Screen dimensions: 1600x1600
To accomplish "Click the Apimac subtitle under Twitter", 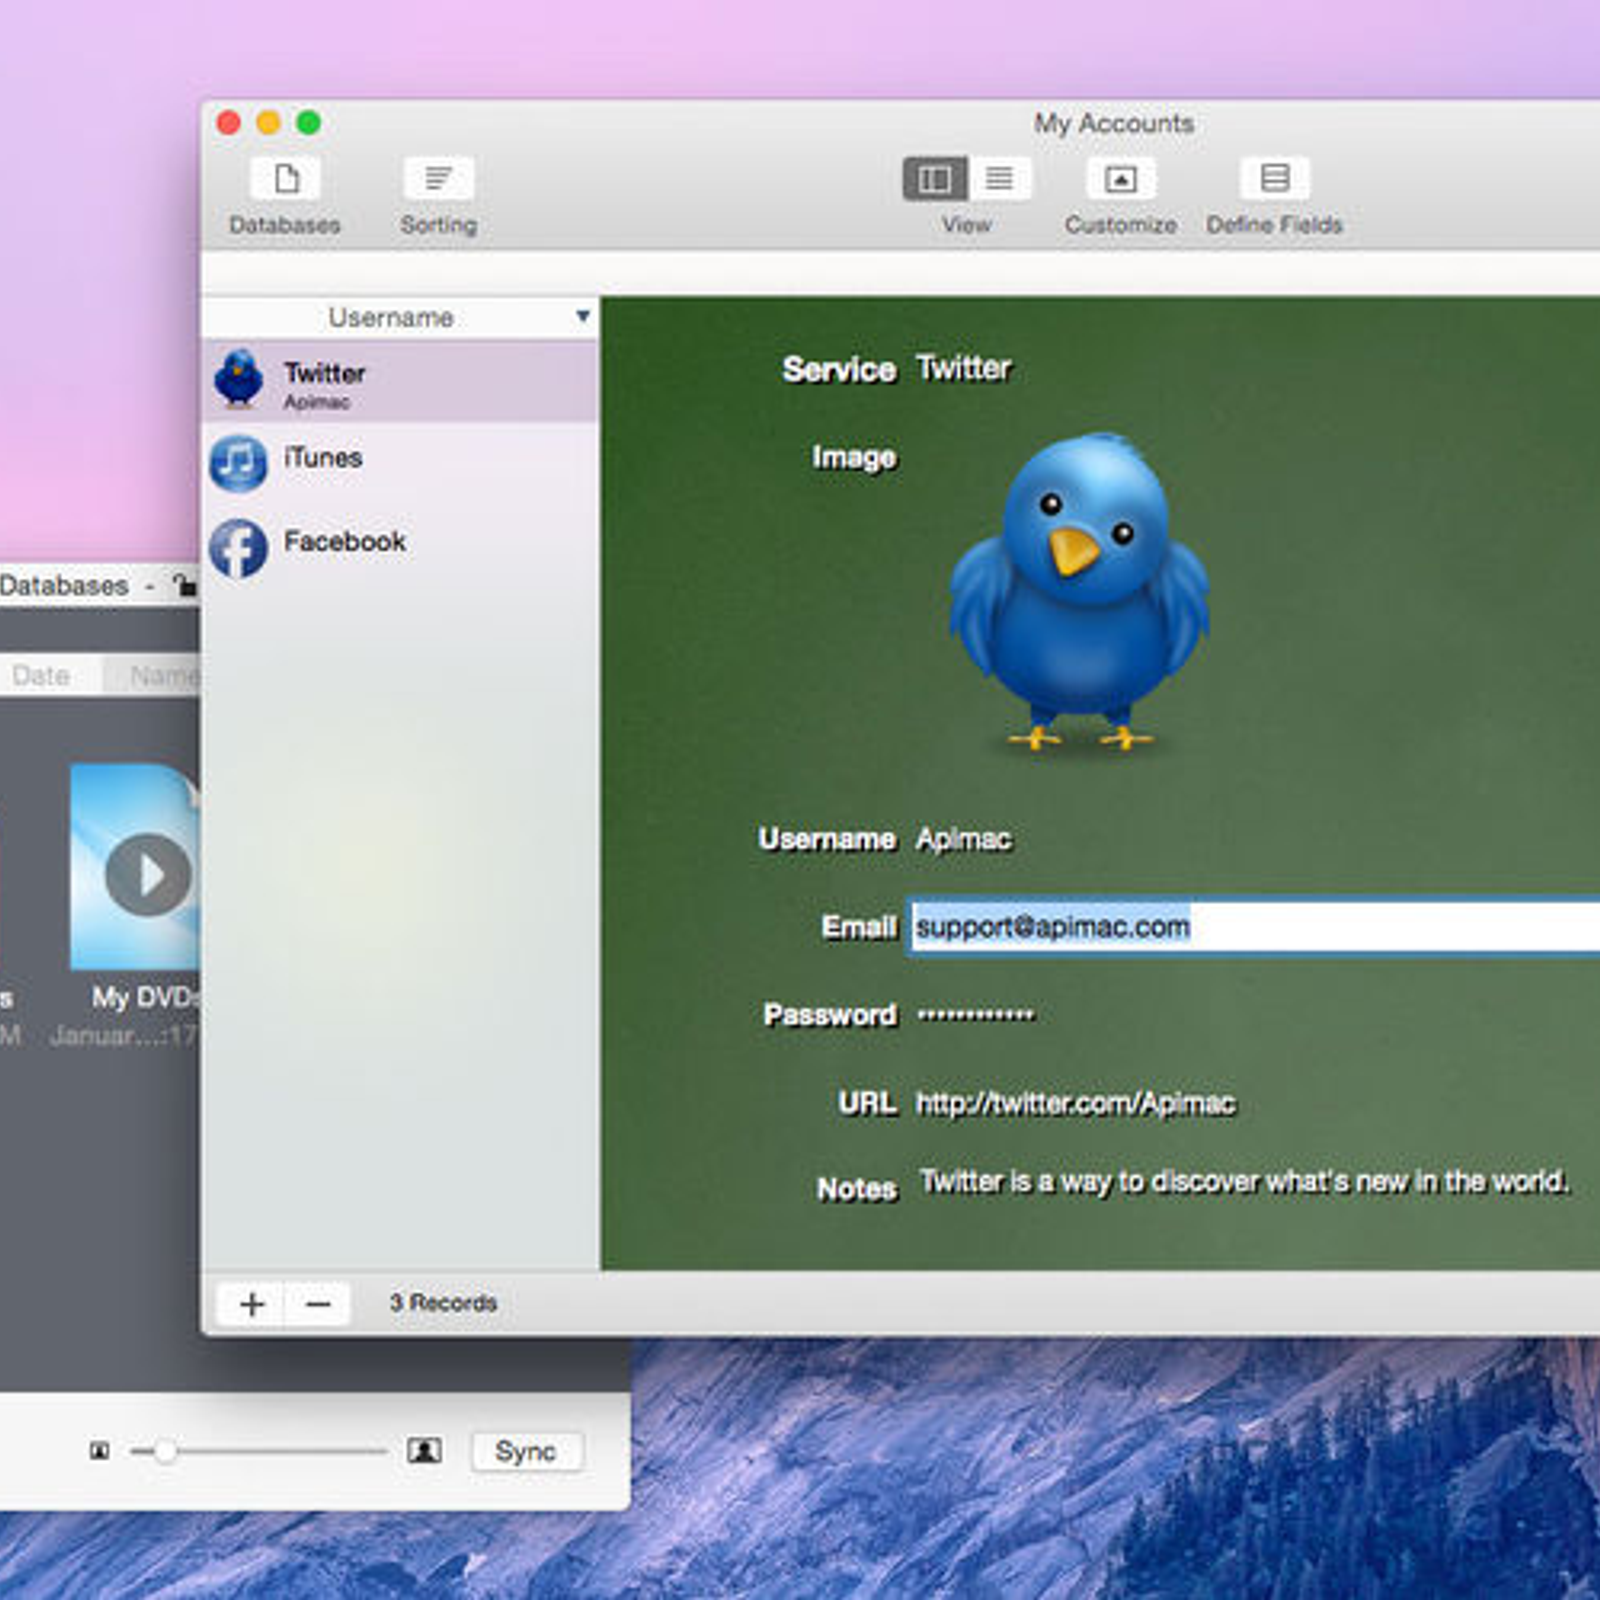I will [317, 402].
